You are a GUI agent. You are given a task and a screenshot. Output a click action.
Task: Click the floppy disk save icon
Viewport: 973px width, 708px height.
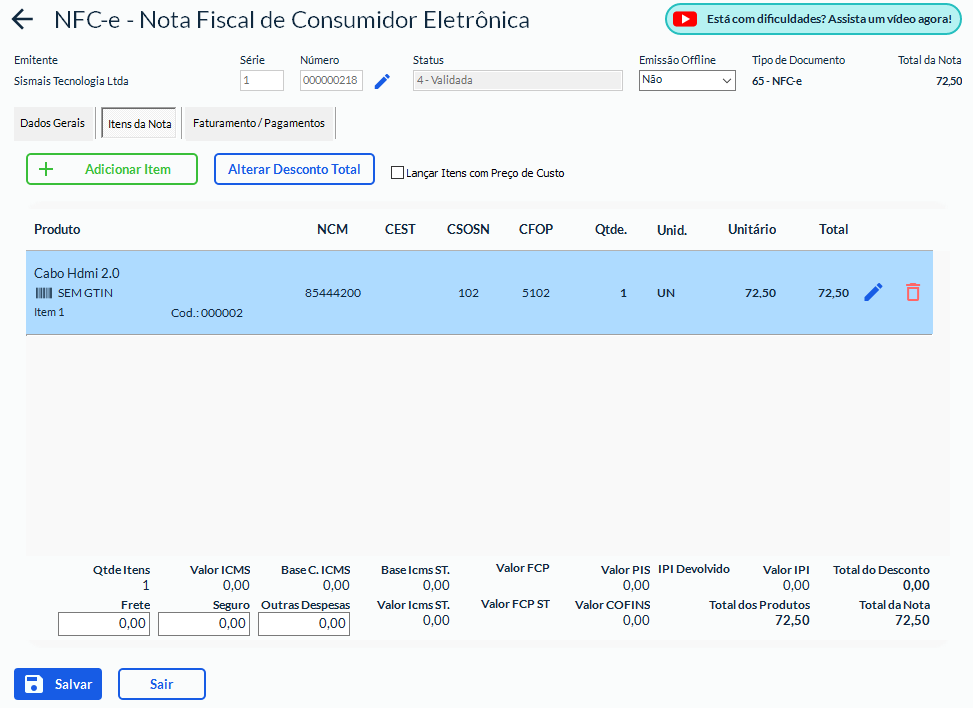[x=34, y=684]
